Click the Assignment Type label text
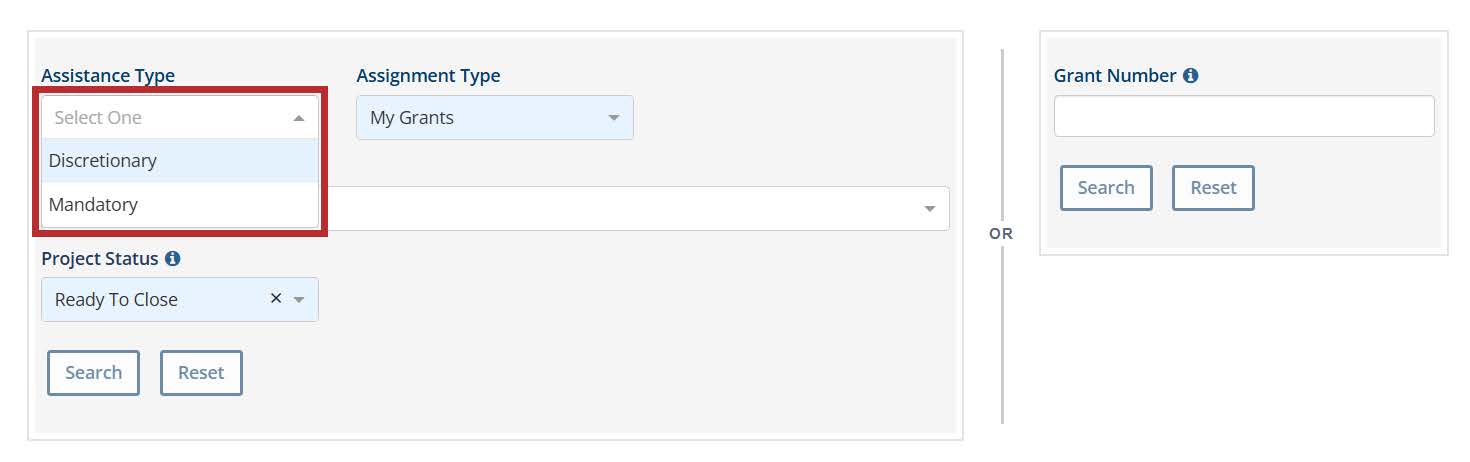Viewport: 1470px width, 462px height. tap(428, 76)
